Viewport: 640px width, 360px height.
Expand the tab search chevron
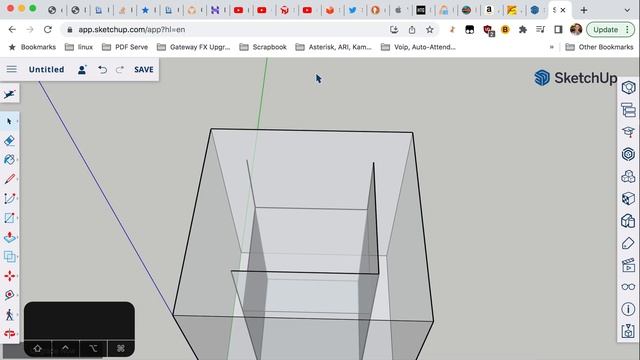(627, 10)
